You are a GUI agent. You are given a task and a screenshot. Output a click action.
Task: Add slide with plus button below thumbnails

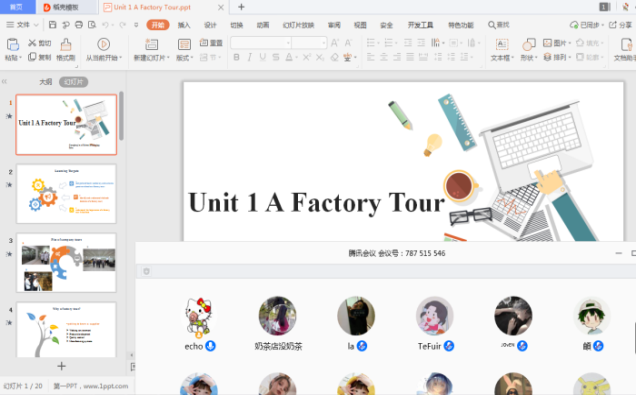(x=61, y=366)
